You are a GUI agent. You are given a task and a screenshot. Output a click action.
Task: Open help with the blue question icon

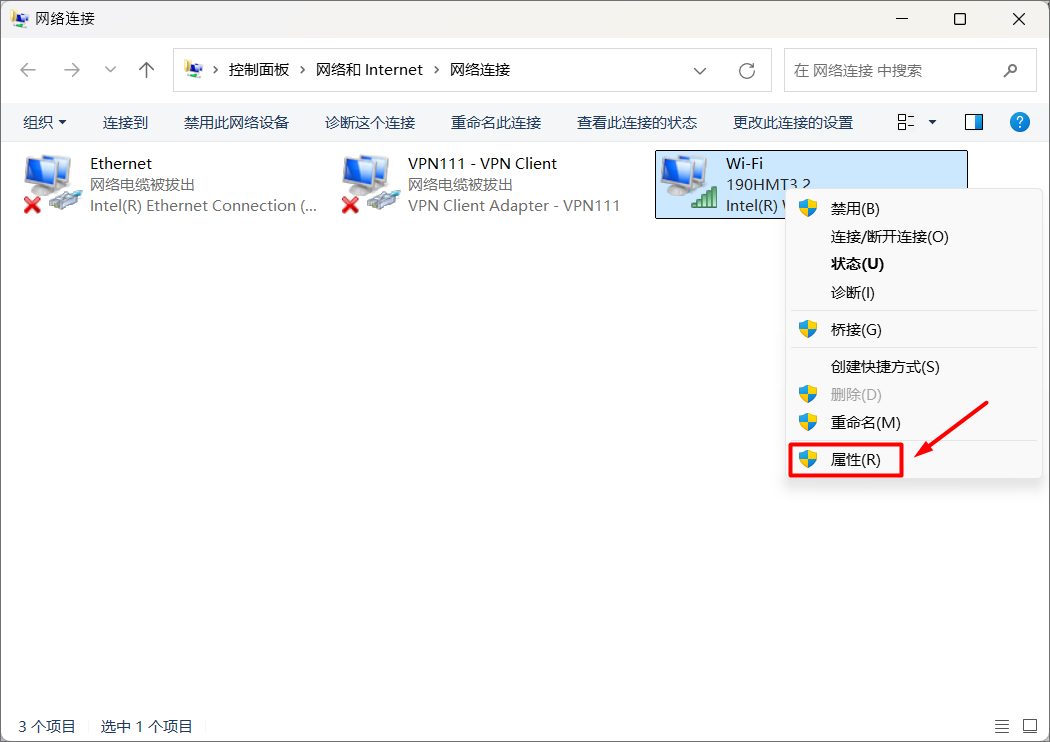1019,122
